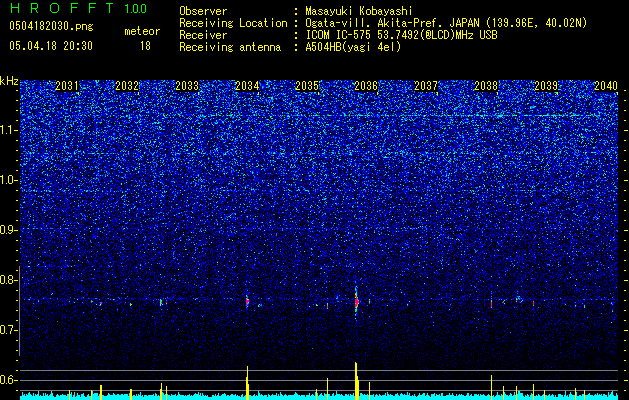Click the HROFFT title text

click(x=62, y=8)
